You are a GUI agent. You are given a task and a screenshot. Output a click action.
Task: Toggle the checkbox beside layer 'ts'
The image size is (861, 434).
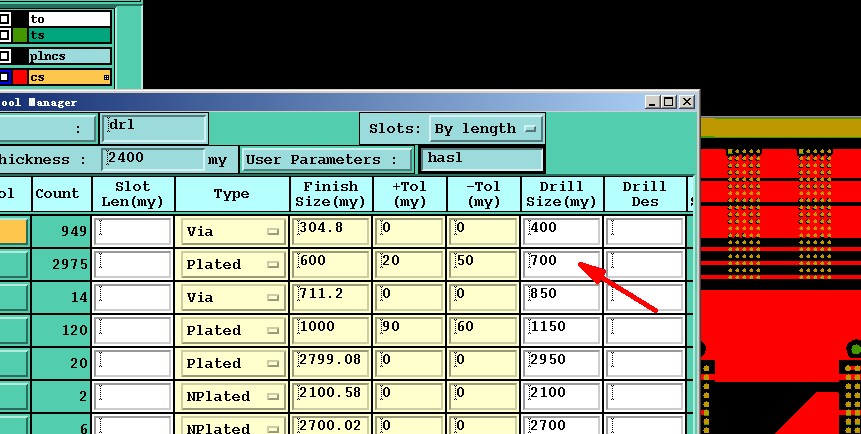(4, 35)
